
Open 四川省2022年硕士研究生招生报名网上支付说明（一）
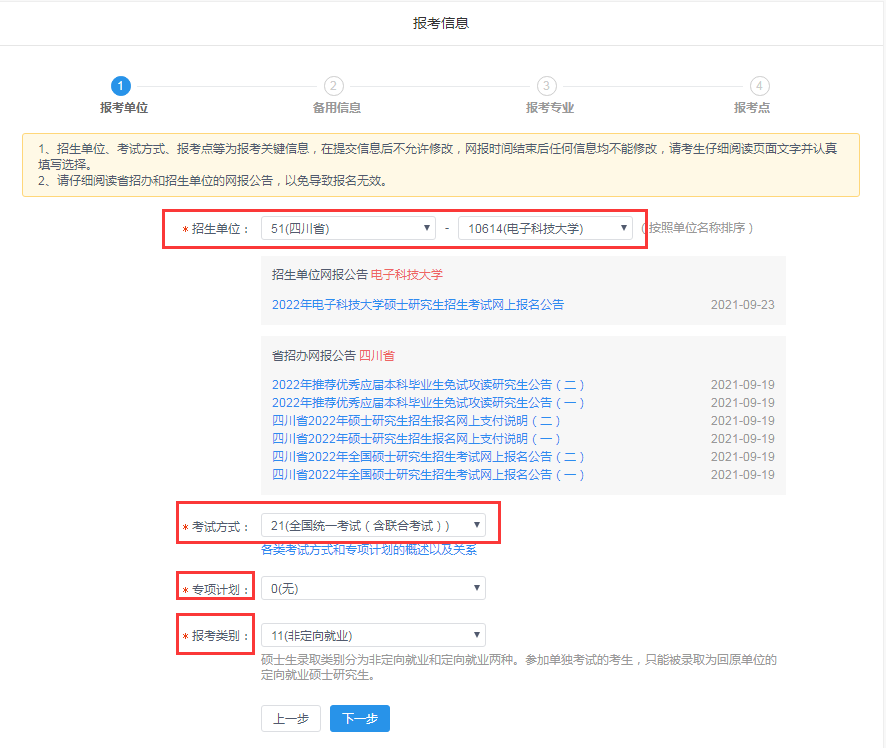coord(416,439)
